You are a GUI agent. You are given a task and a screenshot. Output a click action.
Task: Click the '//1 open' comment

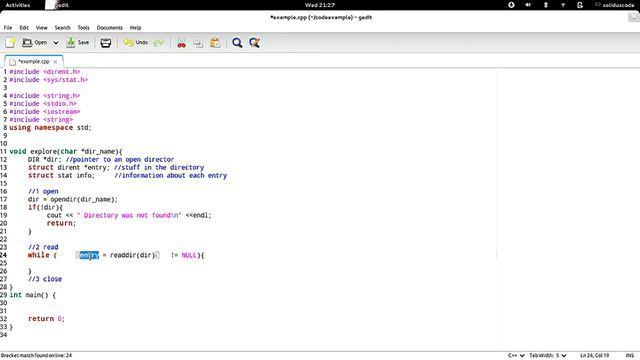click(x=43, y=191)
